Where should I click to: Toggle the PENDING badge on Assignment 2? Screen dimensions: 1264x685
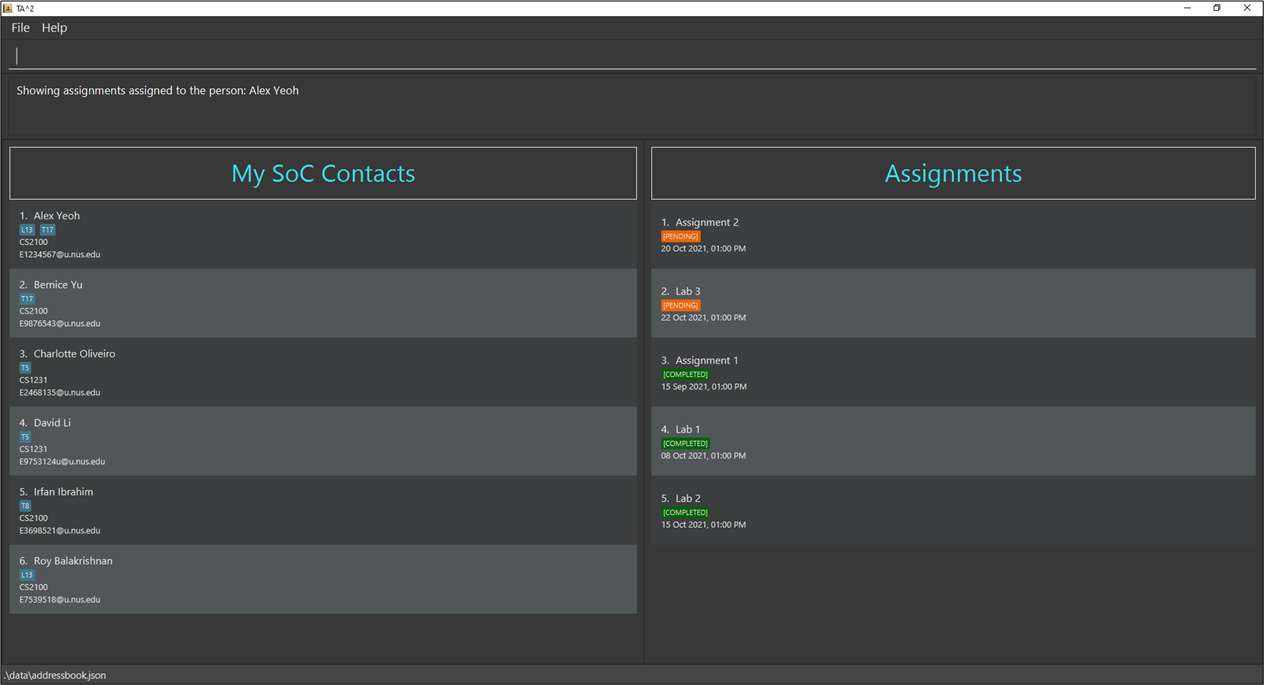(x=680, y=236)
